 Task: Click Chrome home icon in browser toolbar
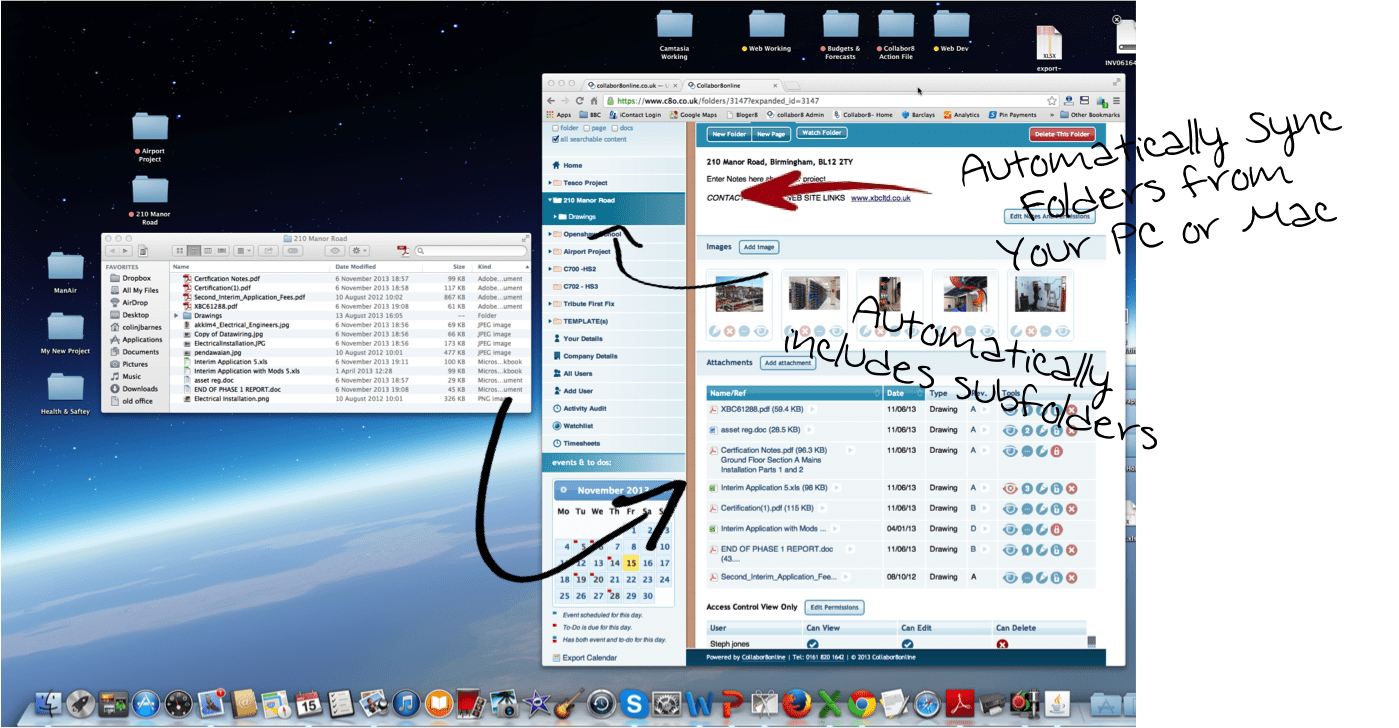point(592,101)
